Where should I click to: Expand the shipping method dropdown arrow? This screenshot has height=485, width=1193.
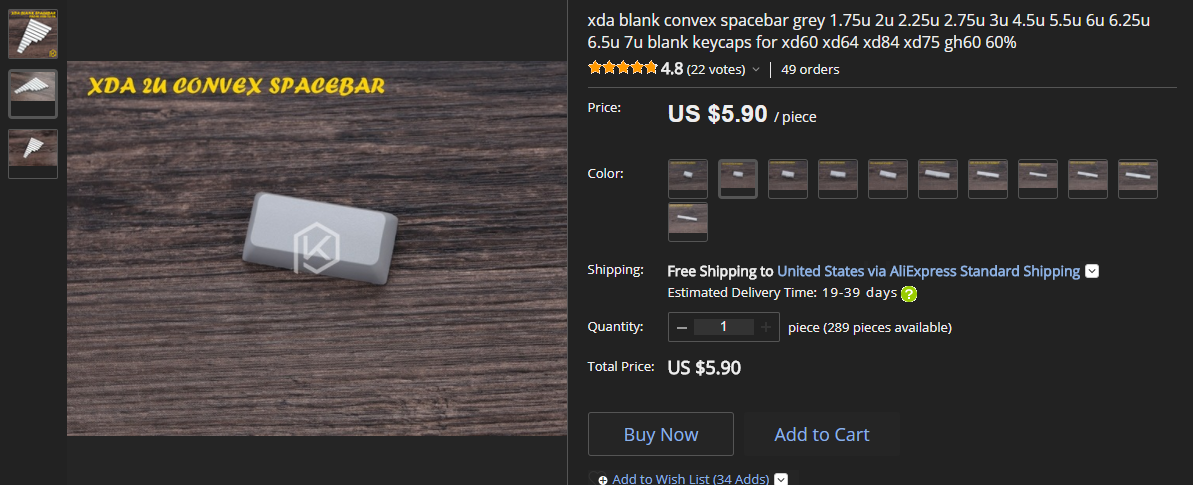(1092, 271)
